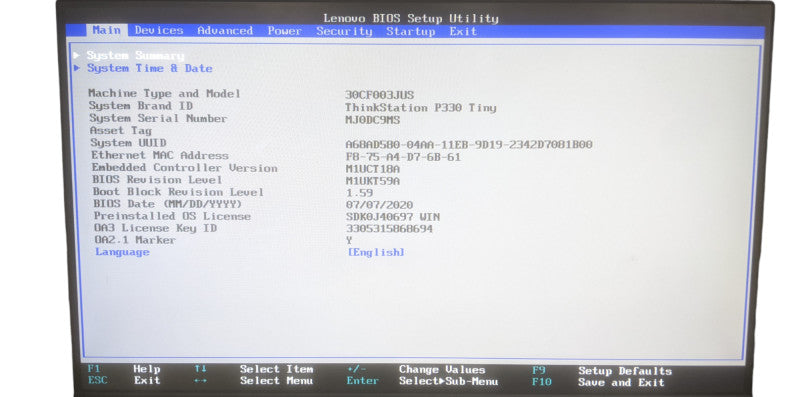
Task: Click the System Brand ID label
Action: tap(140, 106)
